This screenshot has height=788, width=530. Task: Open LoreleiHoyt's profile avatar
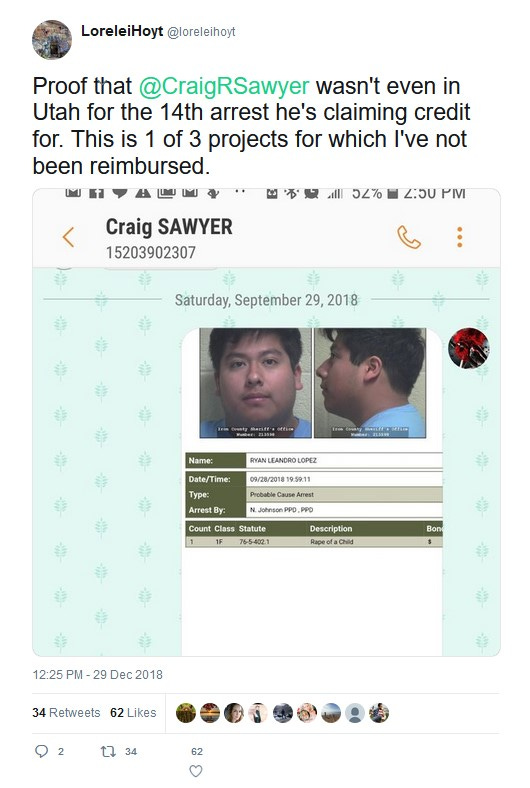pos(52,40)
